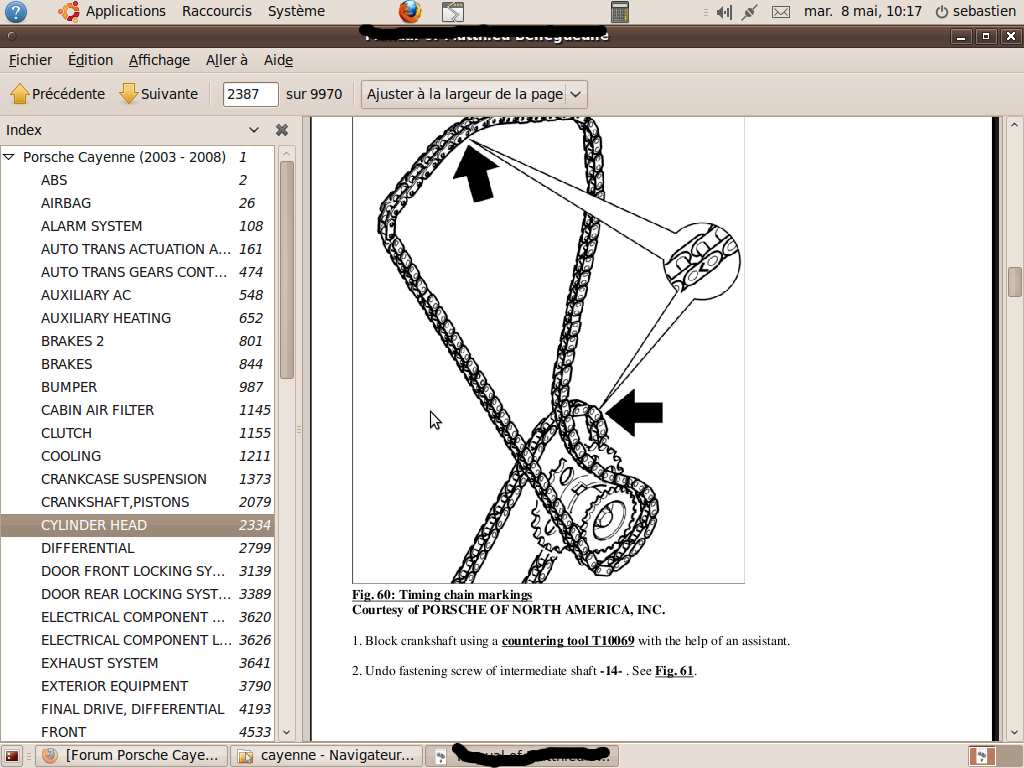Select AIRBAG in the index
Image resolution: width=1024 pixels, height=768 pixels.
point(137,203)
